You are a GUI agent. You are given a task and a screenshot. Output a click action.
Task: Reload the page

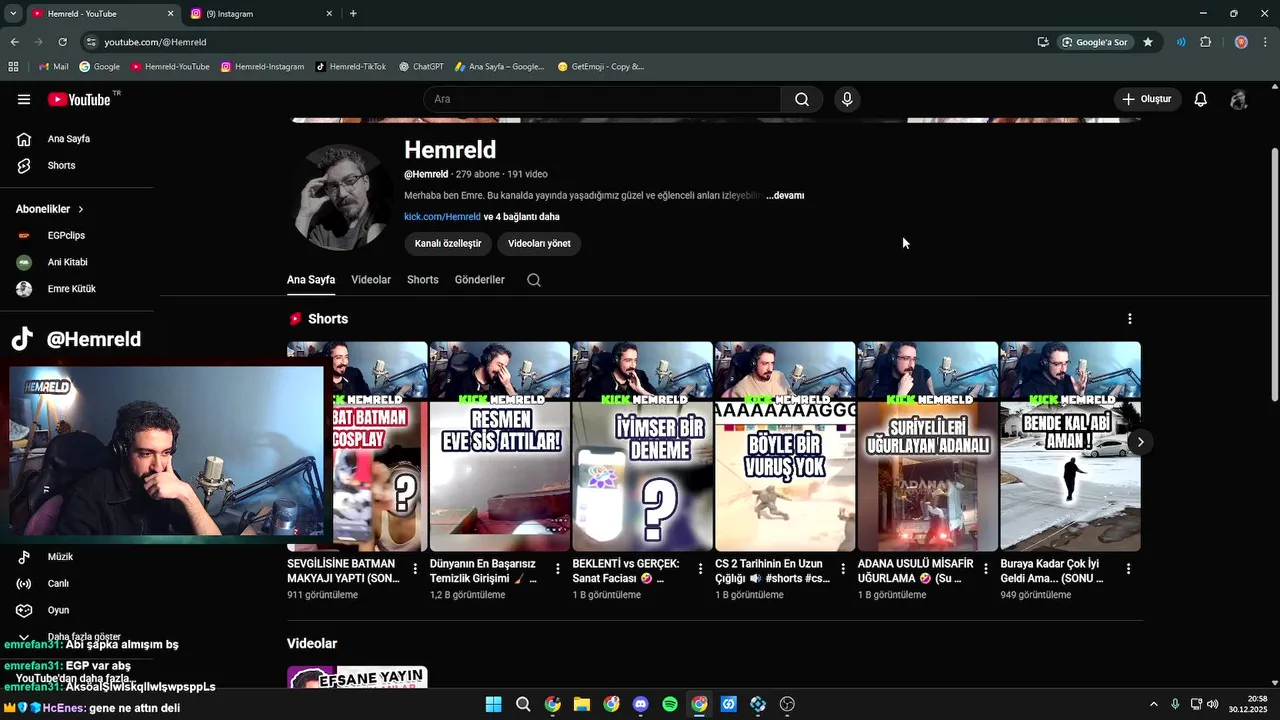click(x=63, y=42)
